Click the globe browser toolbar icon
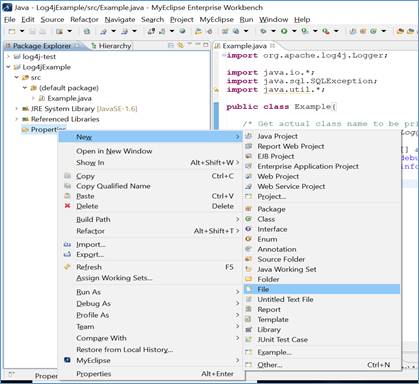Image resolution: width=419 pixels, height=384 pixels. click(183, 31)
